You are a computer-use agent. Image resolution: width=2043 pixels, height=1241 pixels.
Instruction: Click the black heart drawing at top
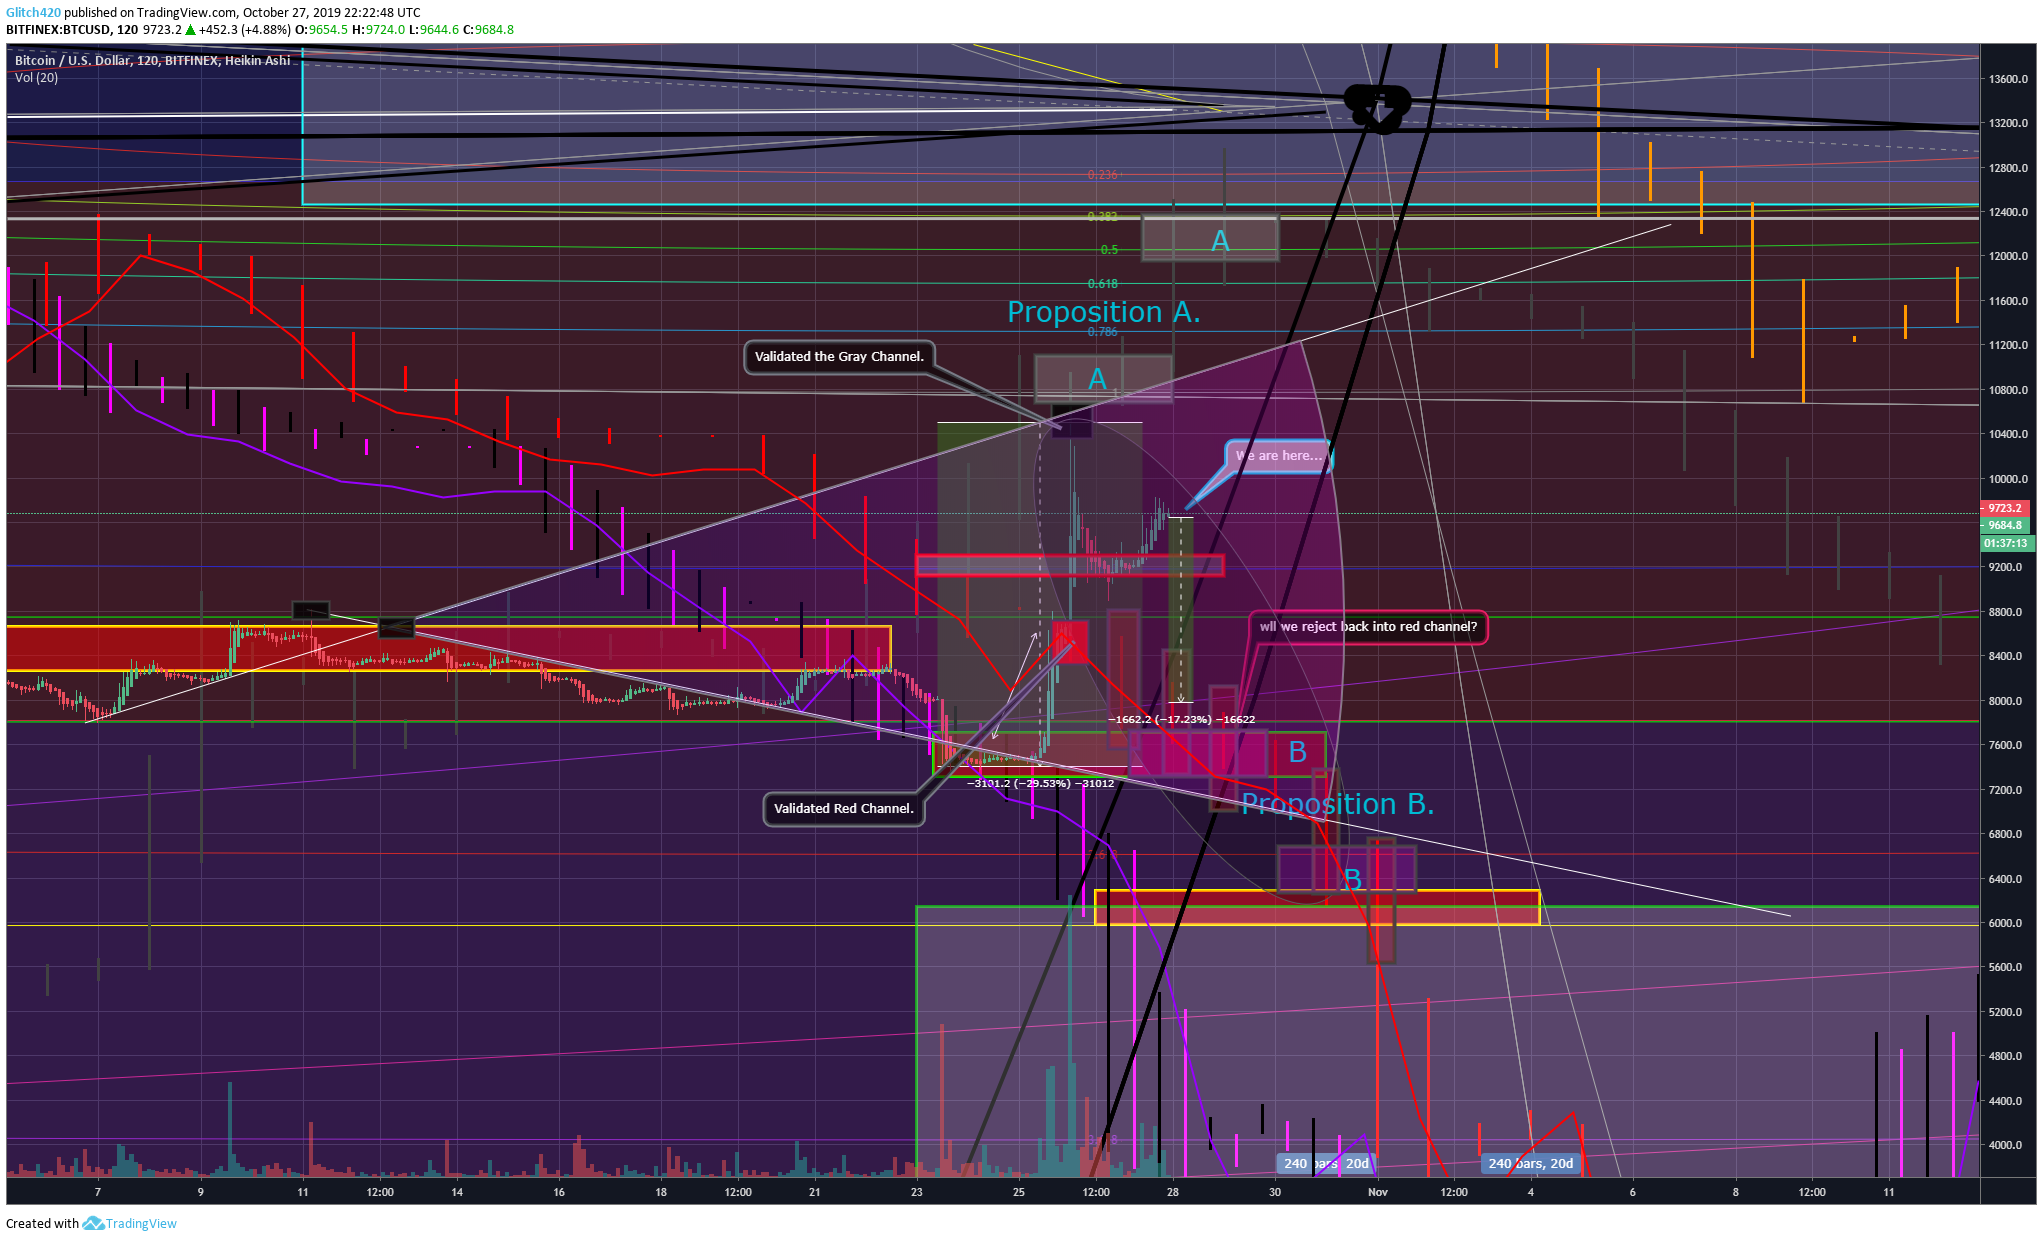1377,107
